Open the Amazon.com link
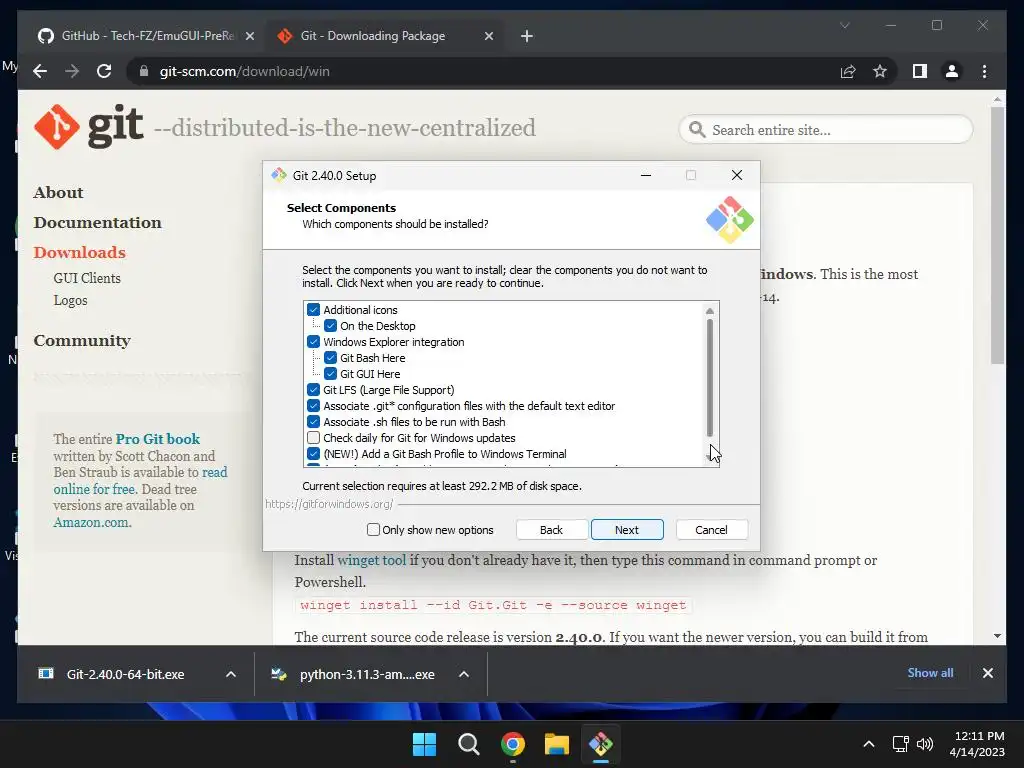 tap(91, 522)
